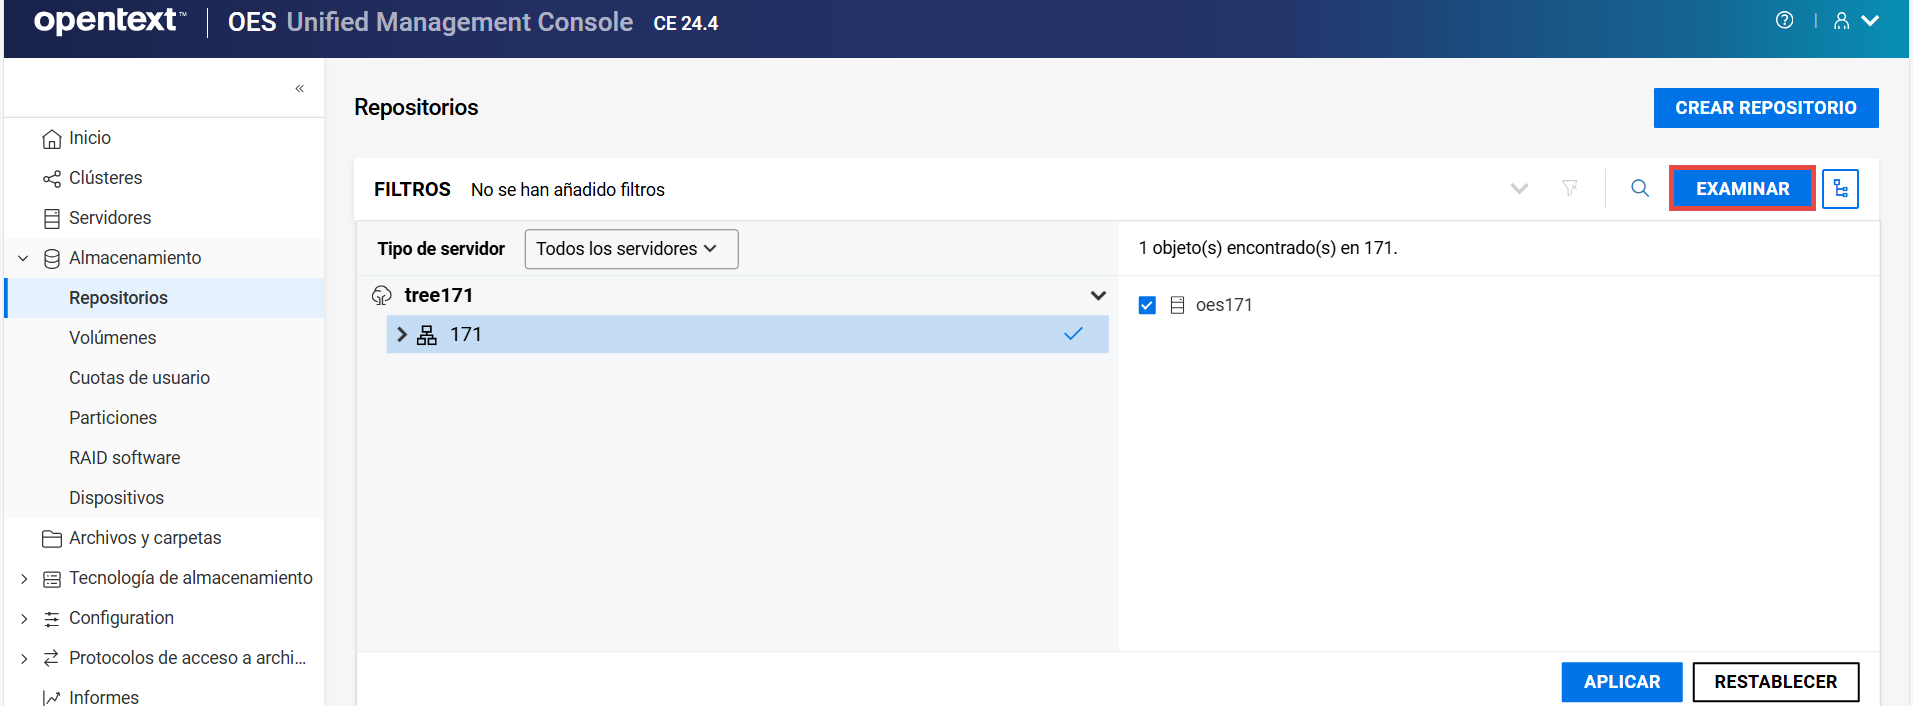Open Volúmenes in the sidebar
This screenshot has height=706, width=1913.
tap(112, 338)
